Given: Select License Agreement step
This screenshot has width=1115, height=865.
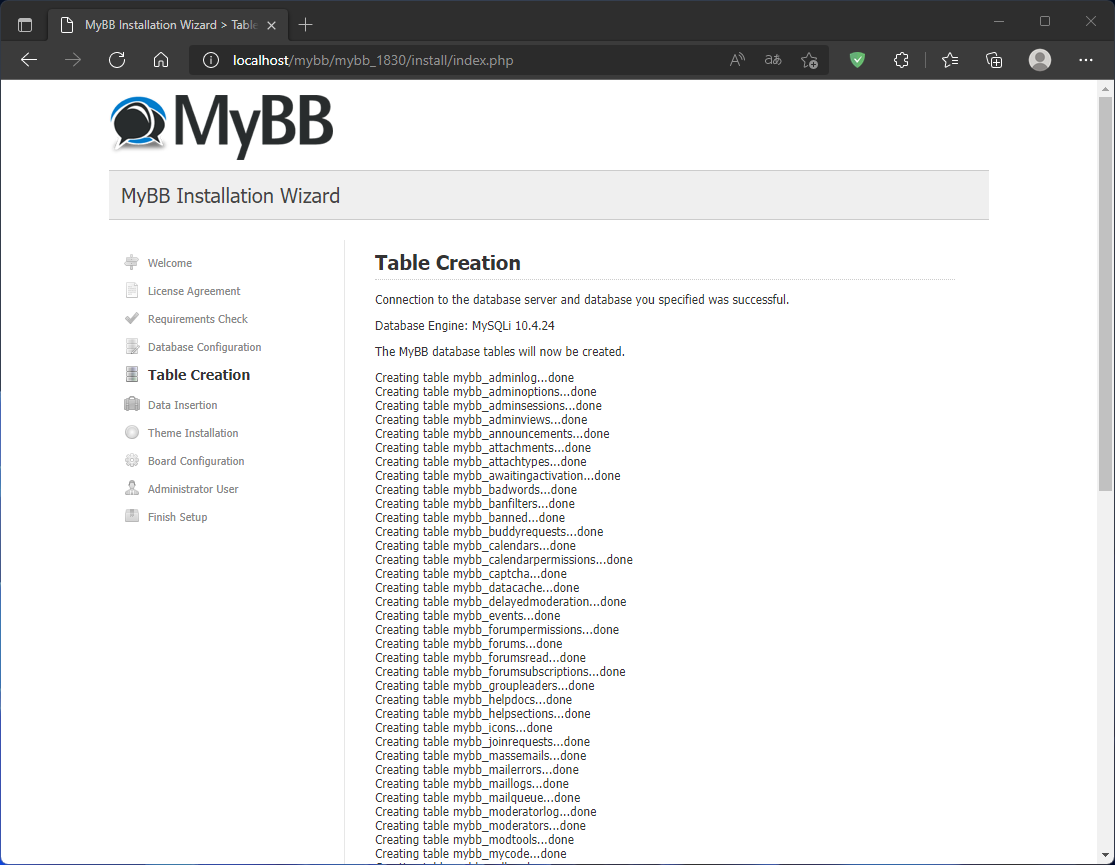Looking at the screenshot, I should click(x=194, y=291).
